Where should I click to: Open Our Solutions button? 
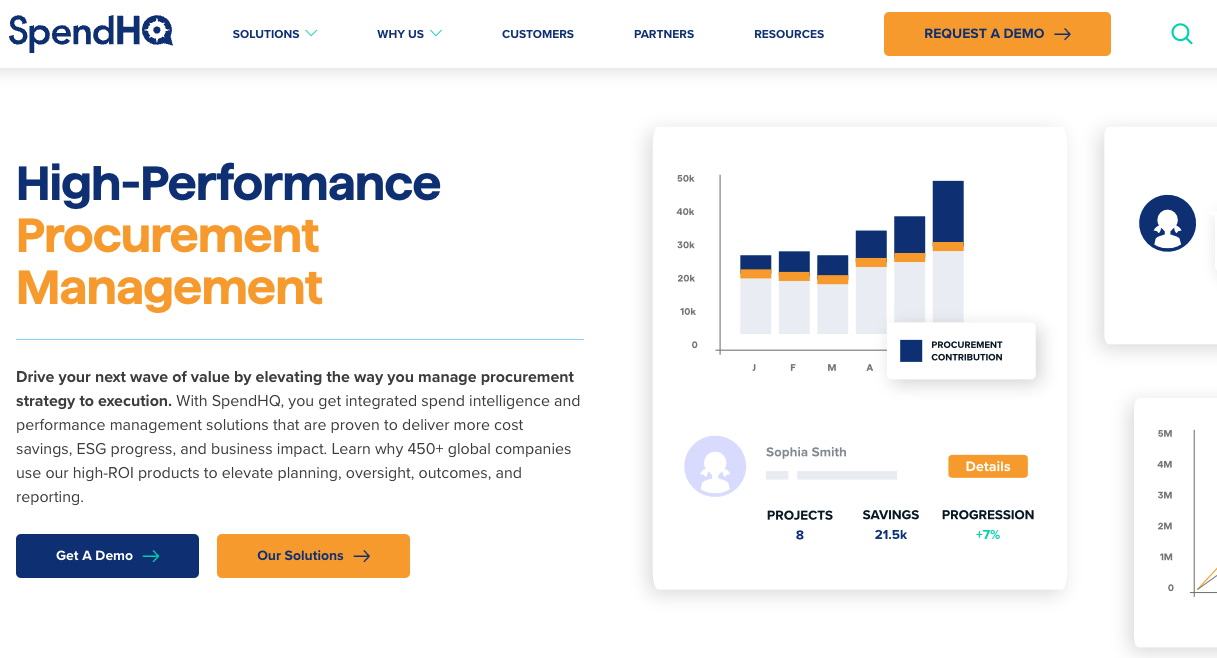[313, 556]
